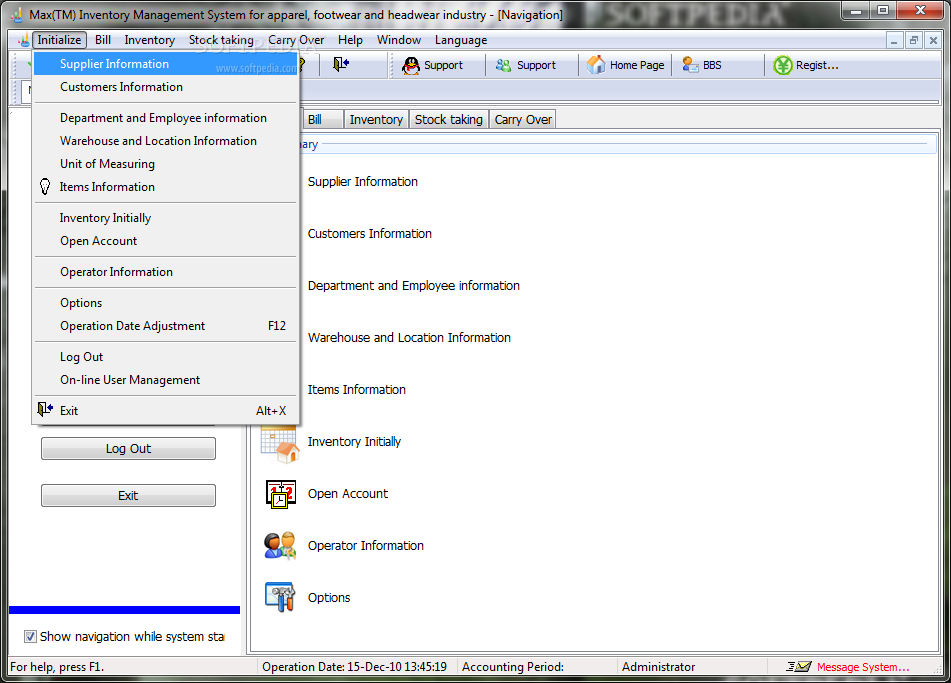Screen dimensions: 951x683
Task: Open Inventory Initially navigation link
Action: click(x=354, y=442)
